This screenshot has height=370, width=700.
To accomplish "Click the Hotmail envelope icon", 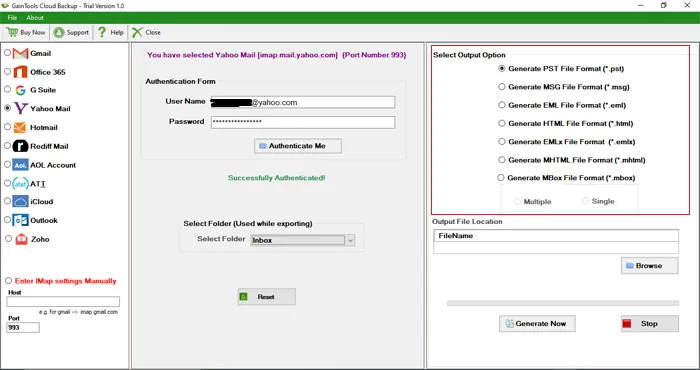I will pyautogui.click(x=20, y=128).
